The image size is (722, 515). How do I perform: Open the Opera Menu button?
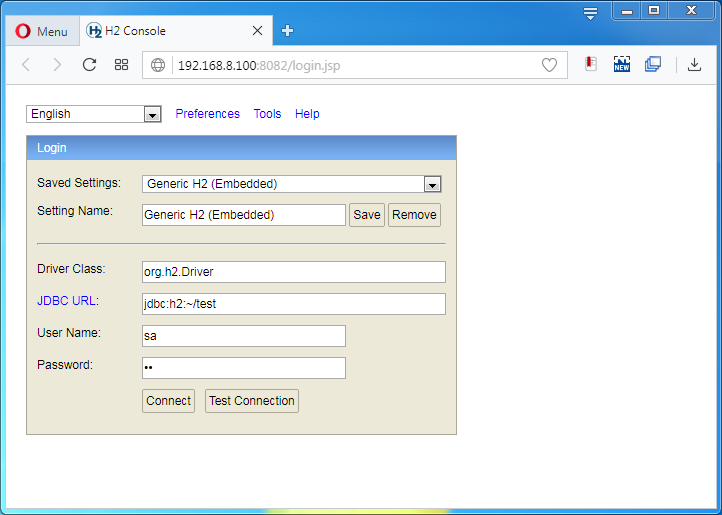pos(42,31)
